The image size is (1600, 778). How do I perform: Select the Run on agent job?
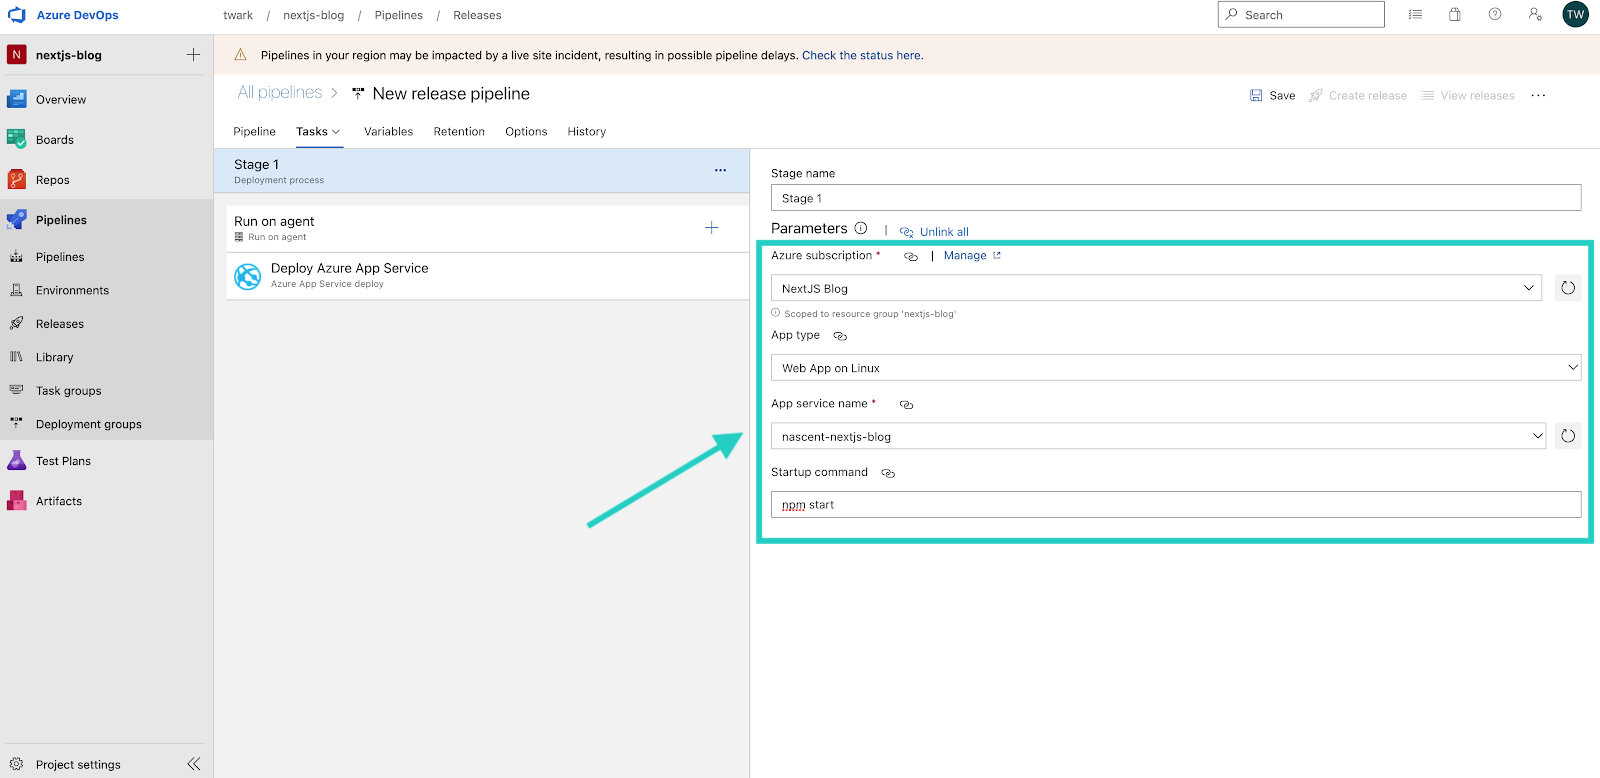point(488,229)
